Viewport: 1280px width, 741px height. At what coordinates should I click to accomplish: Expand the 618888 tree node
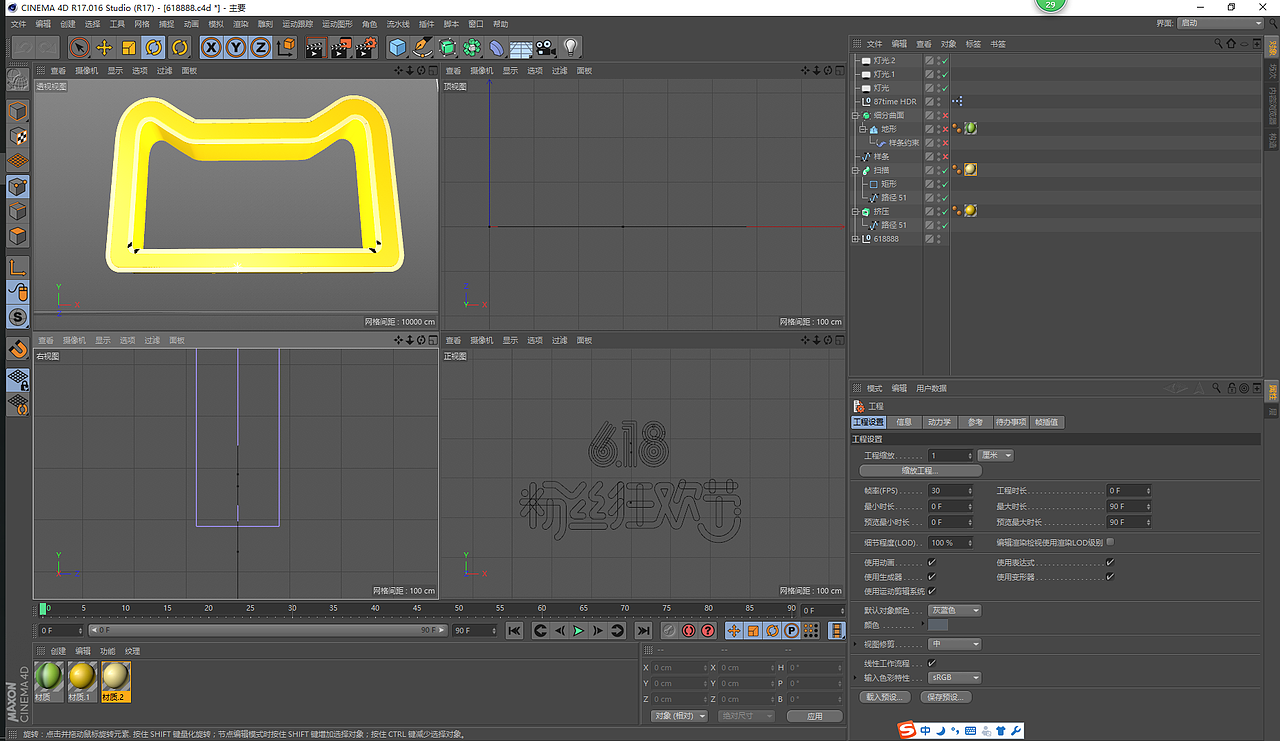pos(855,239)
